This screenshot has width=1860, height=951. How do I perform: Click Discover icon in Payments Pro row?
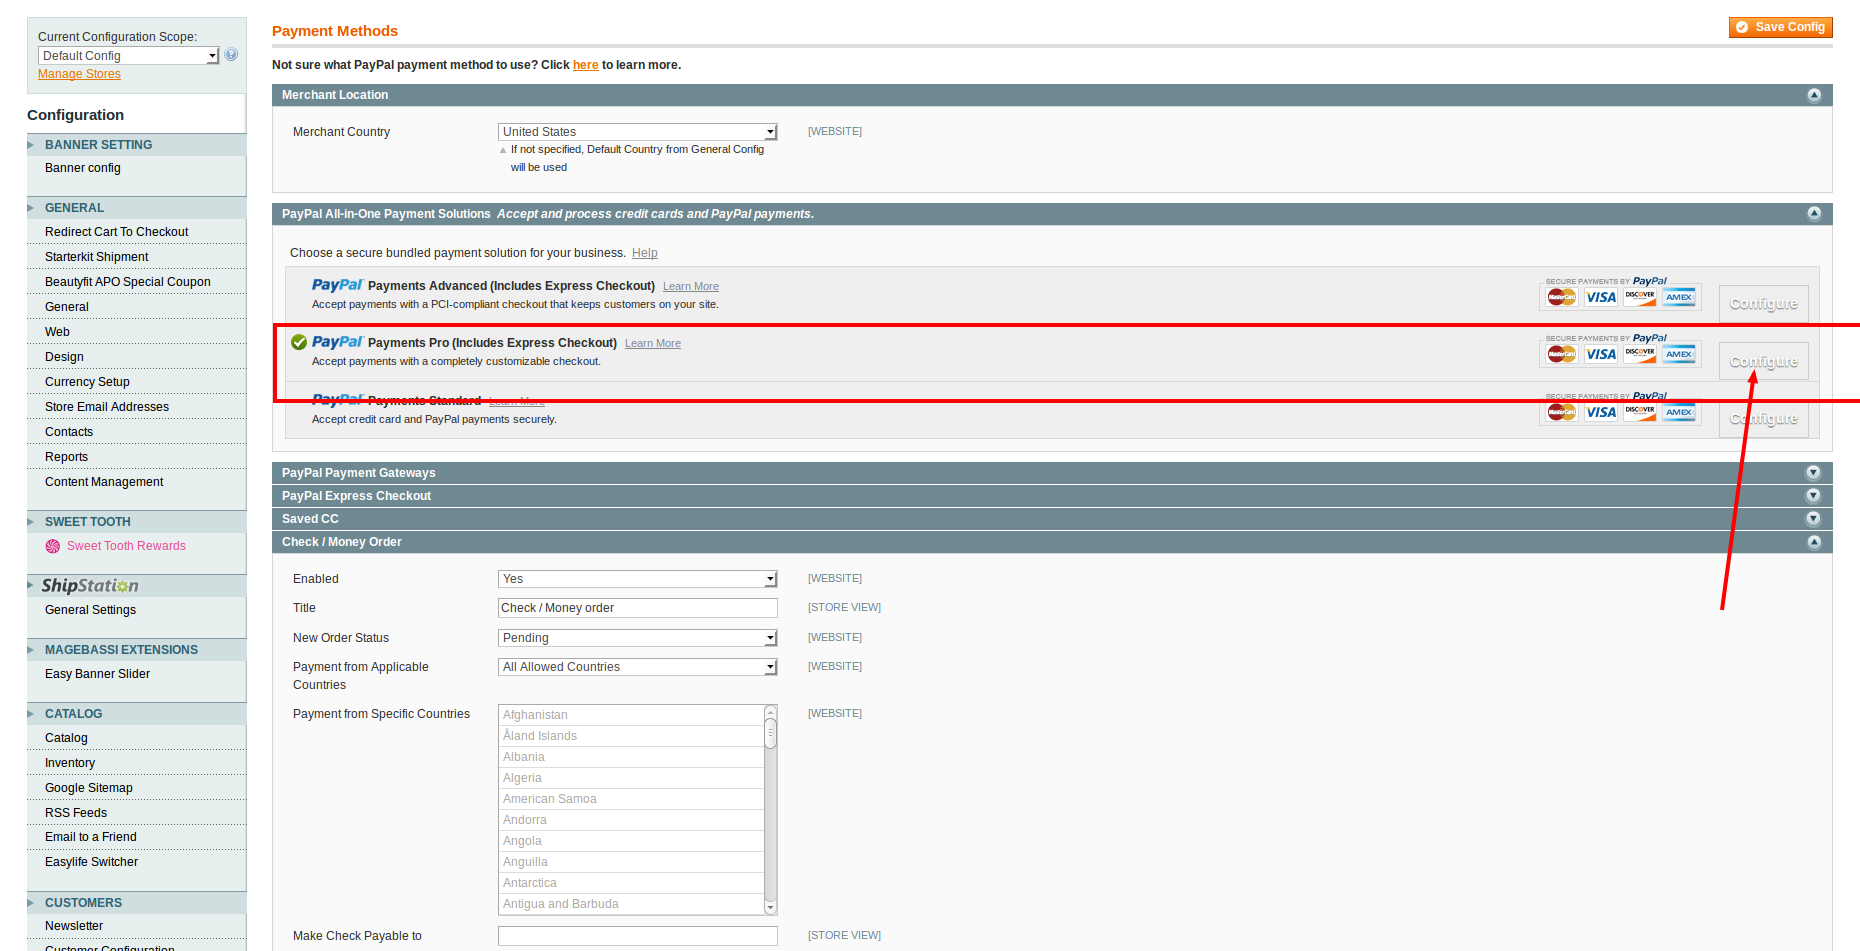pyautogui.click(x=1640, y=354)
